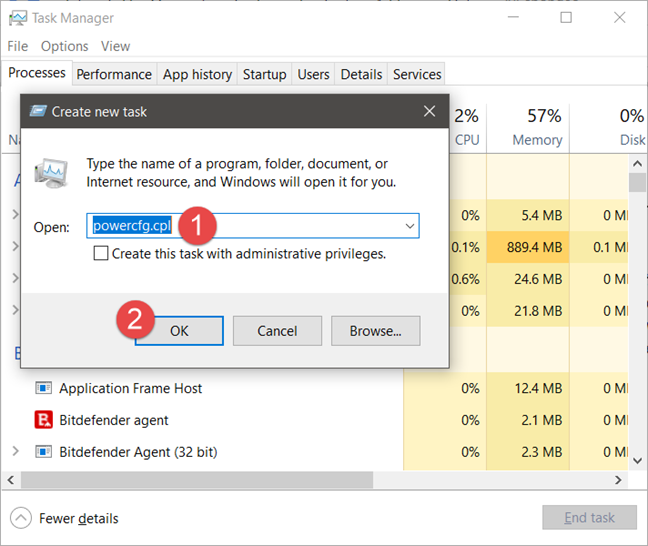Click the Run dialog computer icon
648x546 pixels.
[52, 173]
